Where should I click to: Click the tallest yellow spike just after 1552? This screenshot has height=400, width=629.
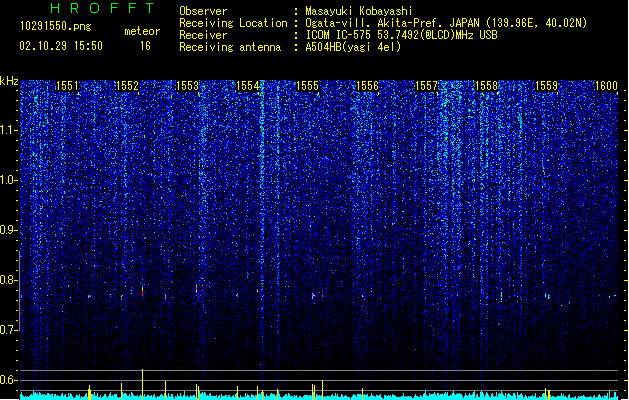pyautogui.click(x=142, y=384)
